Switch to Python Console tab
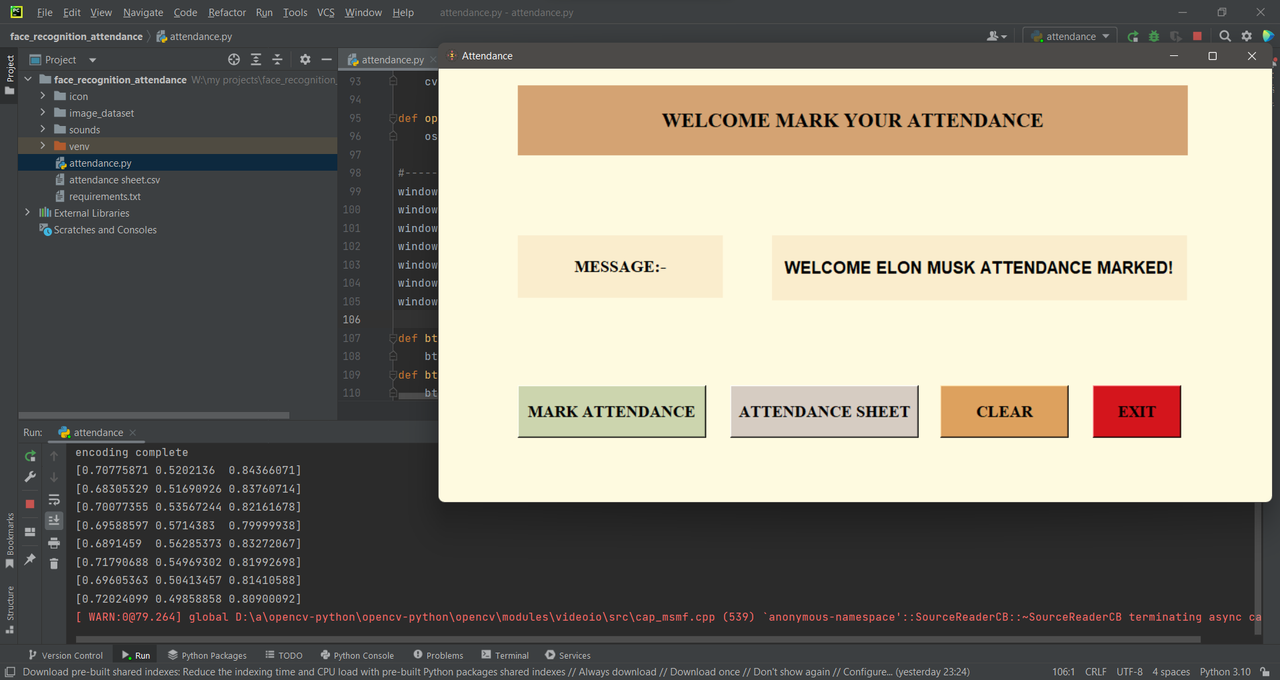Screen dimensions: 1280x680 pyautogui.click(x=356, y=655)
